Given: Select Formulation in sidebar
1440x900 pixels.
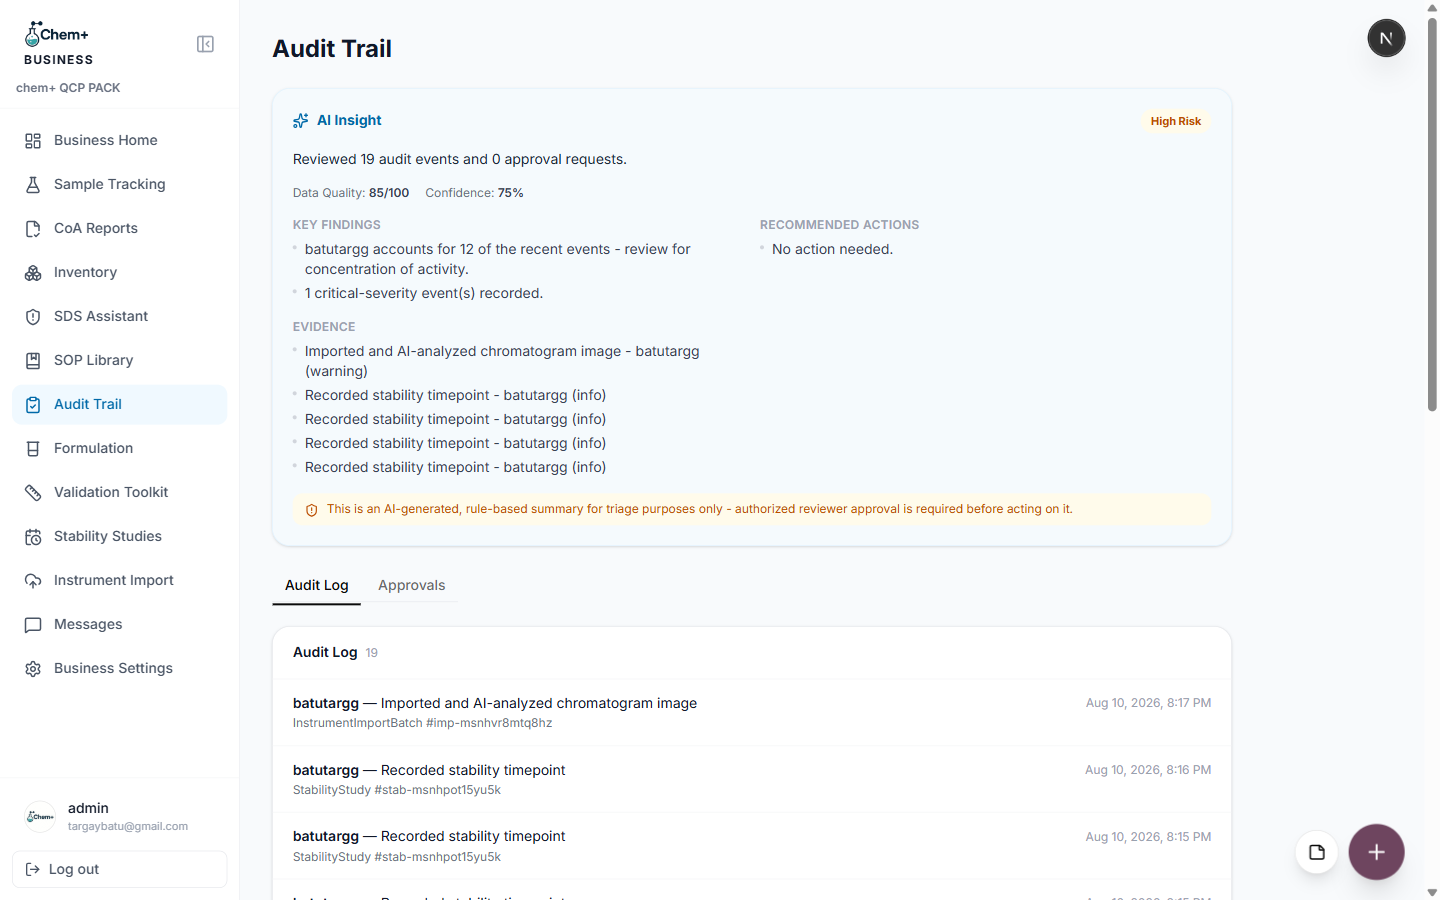Looking at the screenshot, I should tap(120, 449).
